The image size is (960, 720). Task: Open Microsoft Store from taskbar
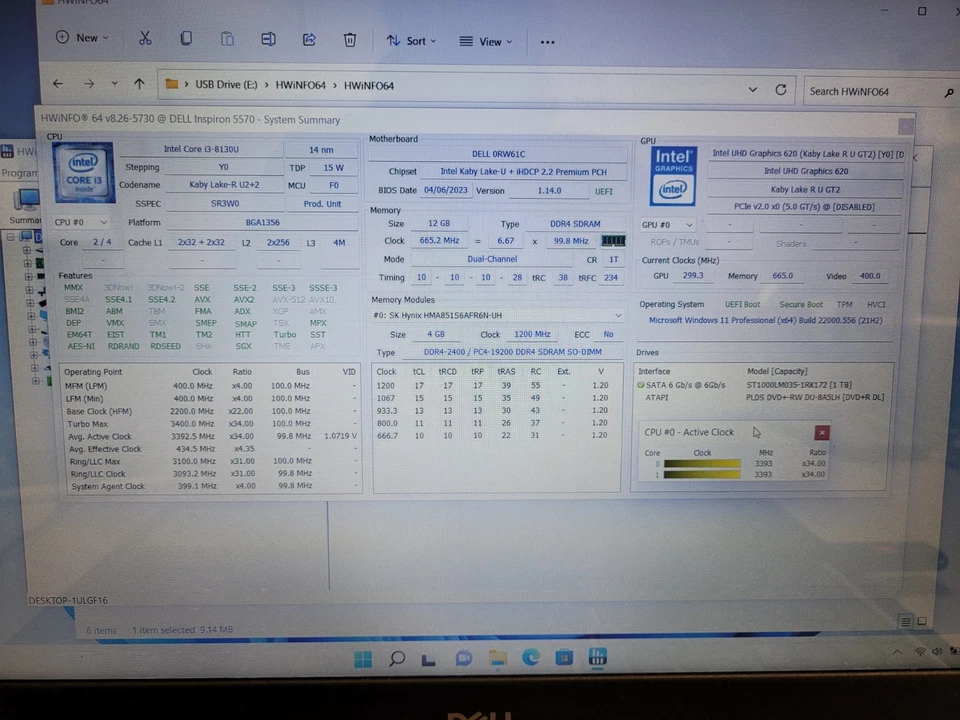564,658
